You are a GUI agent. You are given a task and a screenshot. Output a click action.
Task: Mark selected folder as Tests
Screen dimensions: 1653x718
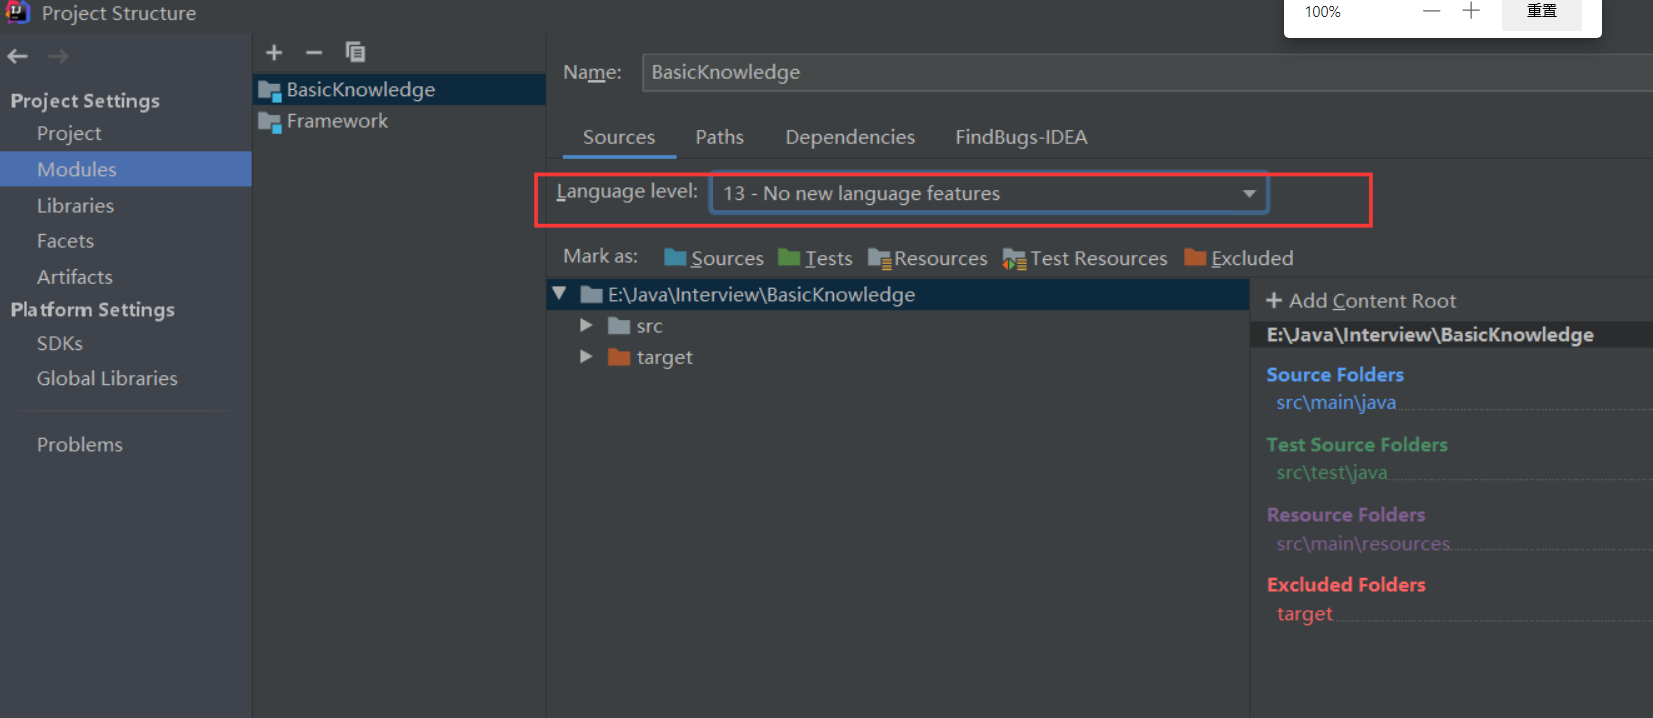815,258
